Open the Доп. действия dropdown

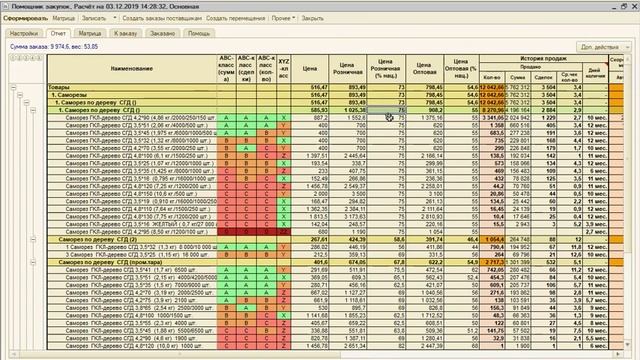(x=603, y=47)
